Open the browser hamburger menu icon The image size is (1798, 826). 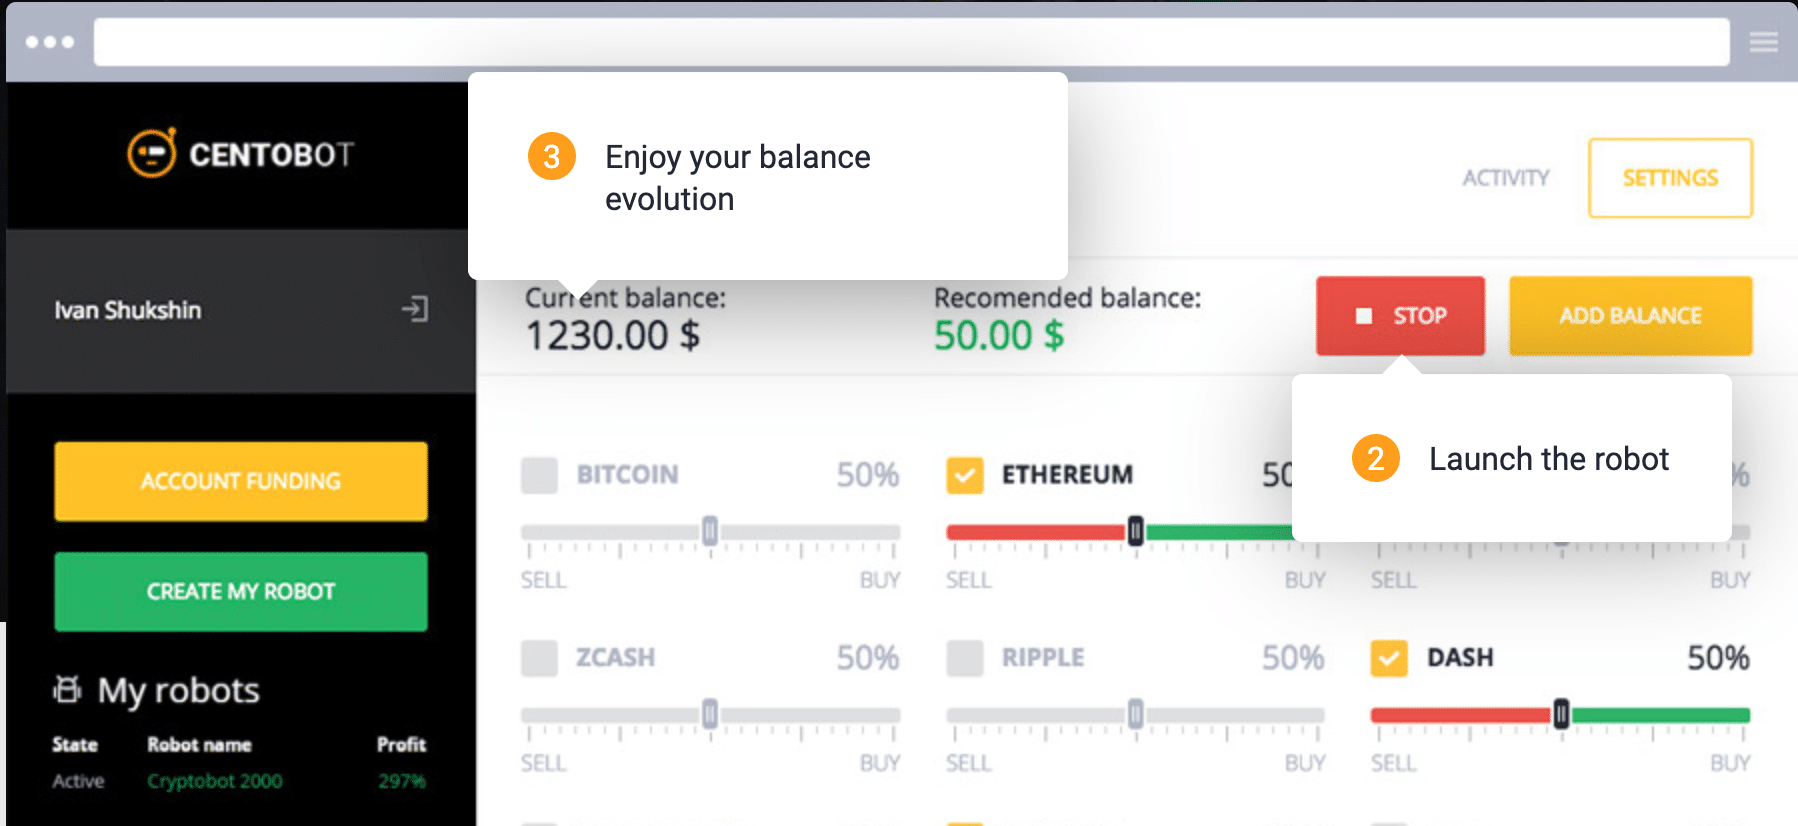click(x=1763, y=42)
